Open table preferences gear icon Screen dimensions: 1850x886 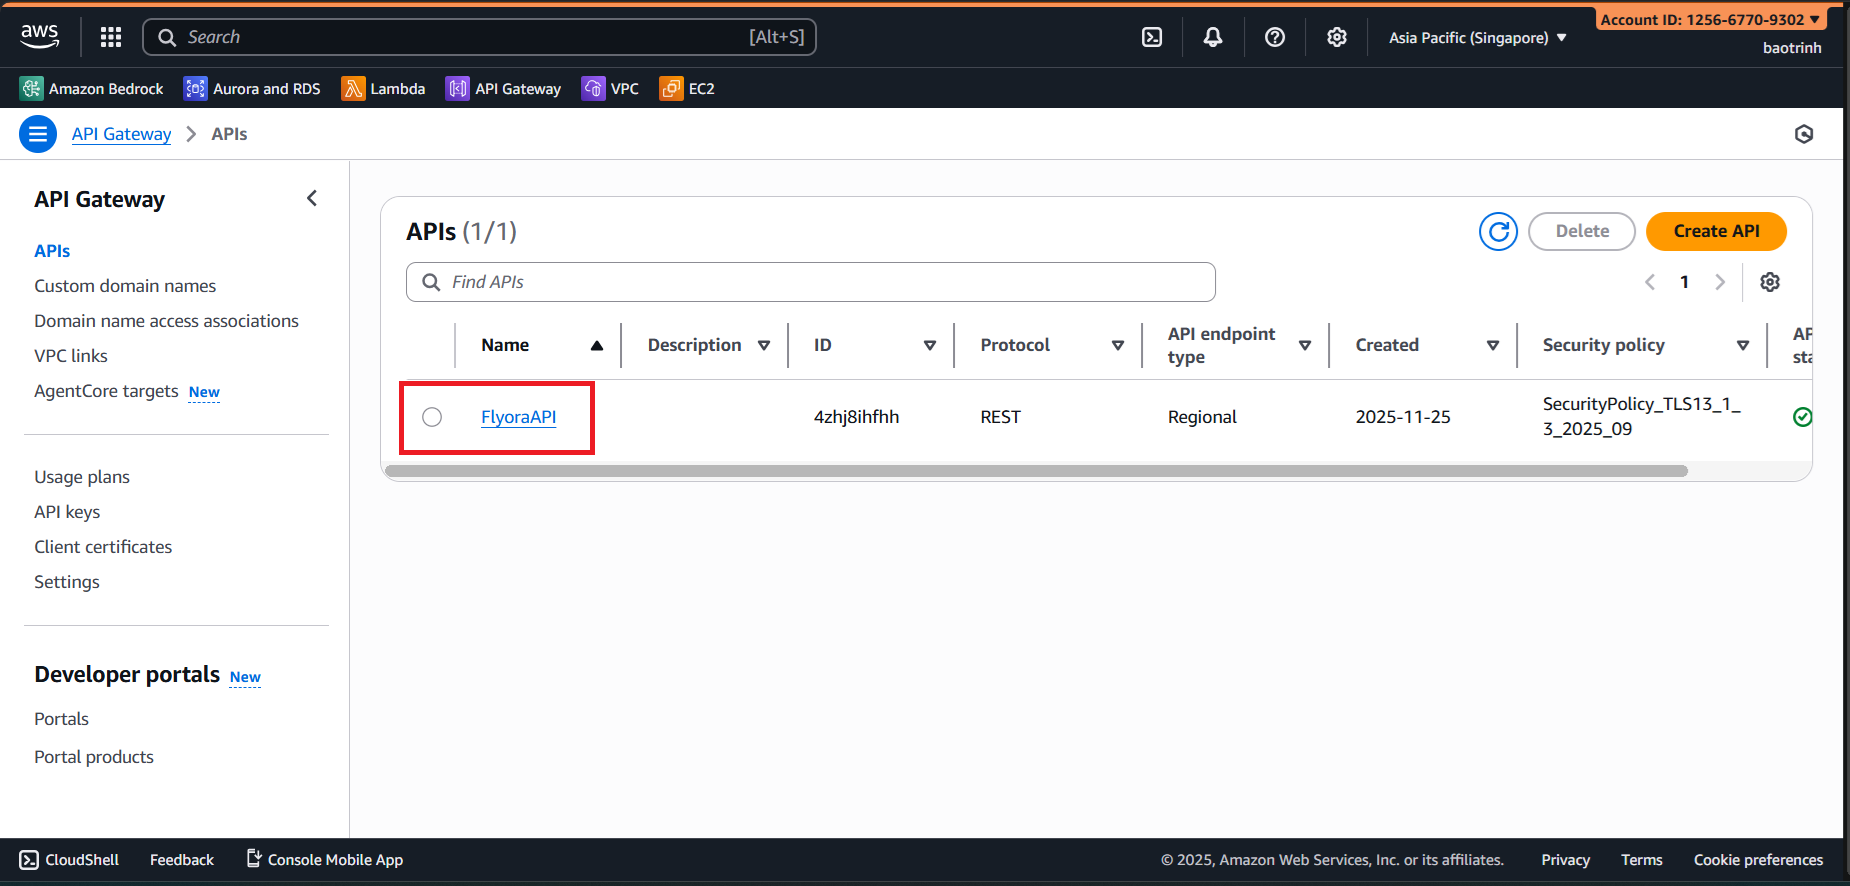pyautogui.click(x=1770, y=282)
